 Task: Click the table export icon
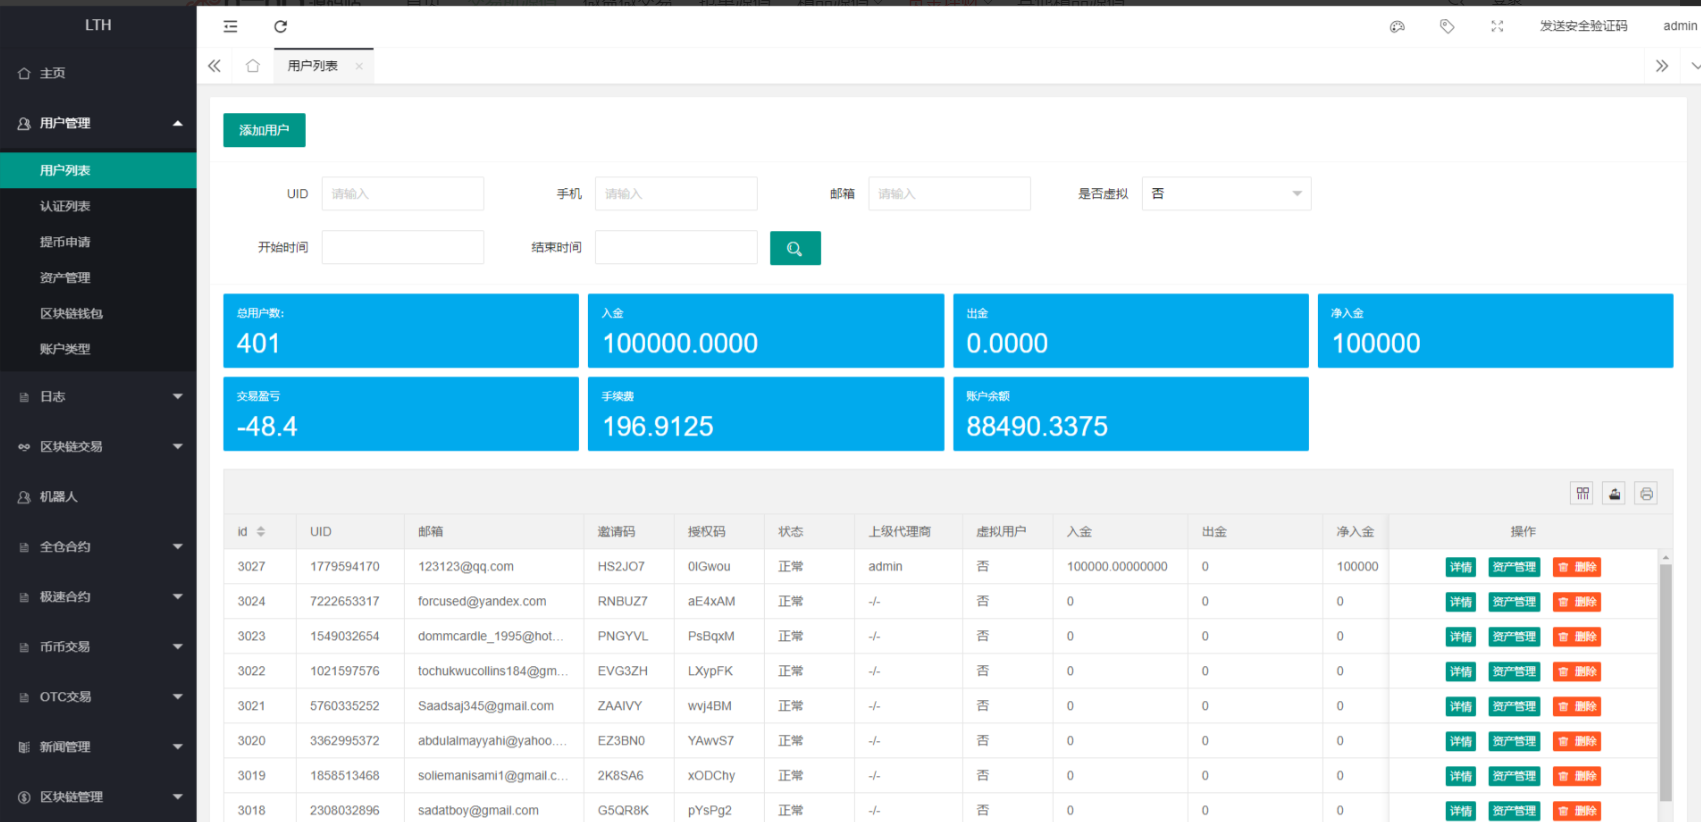tap(1614, 493)
